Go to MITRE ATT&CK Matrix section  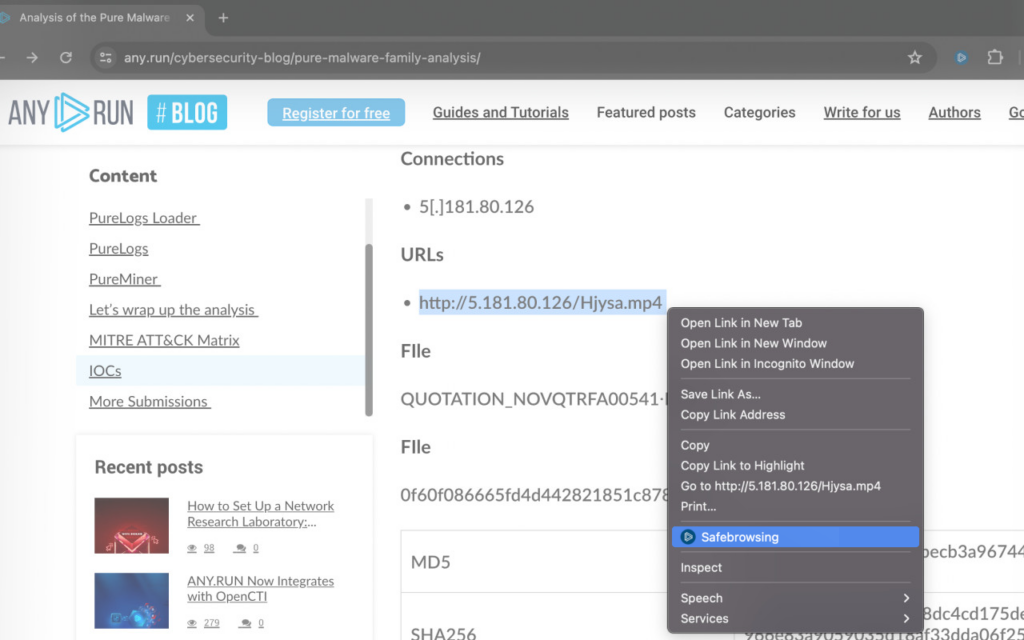click(164, 340)
